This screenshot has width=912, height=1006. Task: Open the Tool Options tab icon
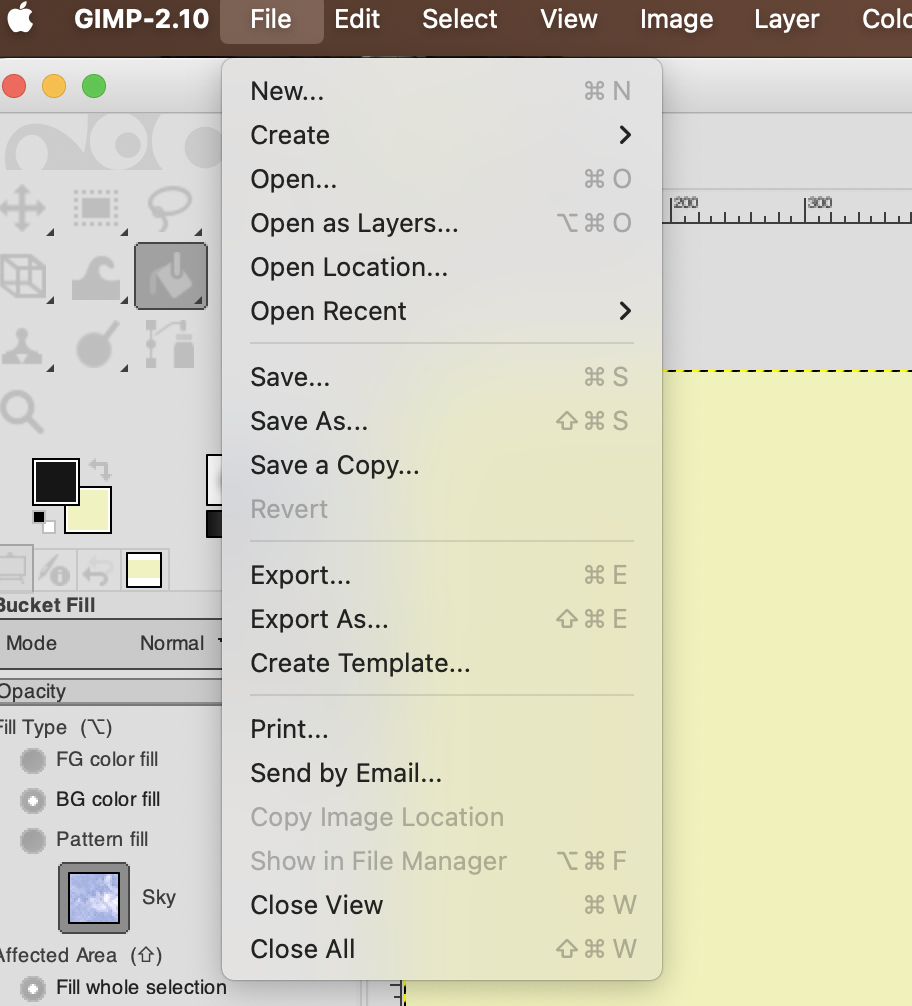pyautogui.click(x=14, y=568)
